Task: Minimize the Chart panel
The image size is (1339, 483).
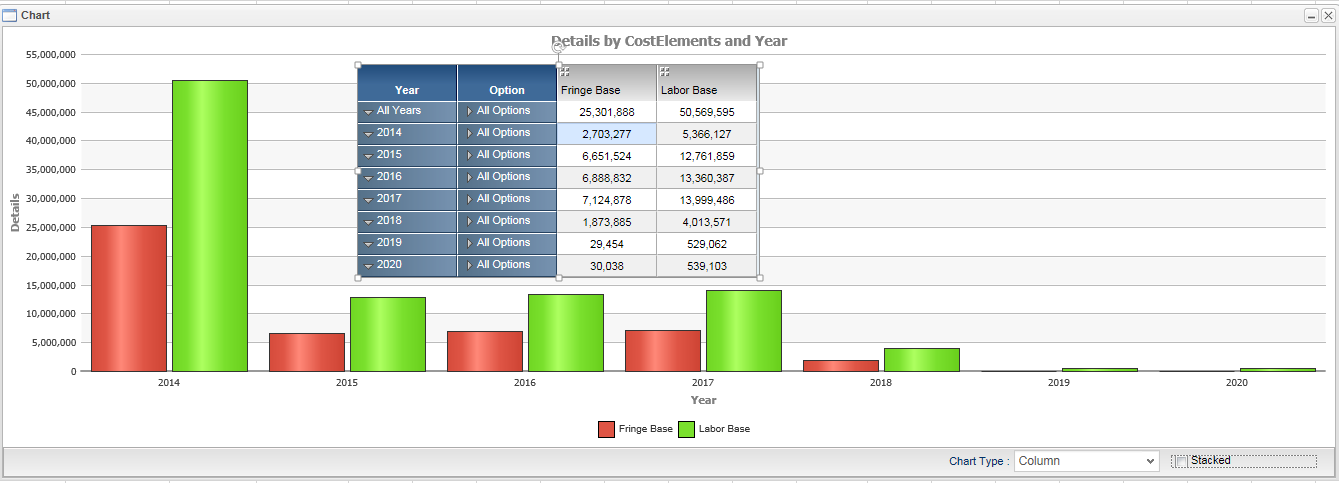Action: [x=1311, y=16]
